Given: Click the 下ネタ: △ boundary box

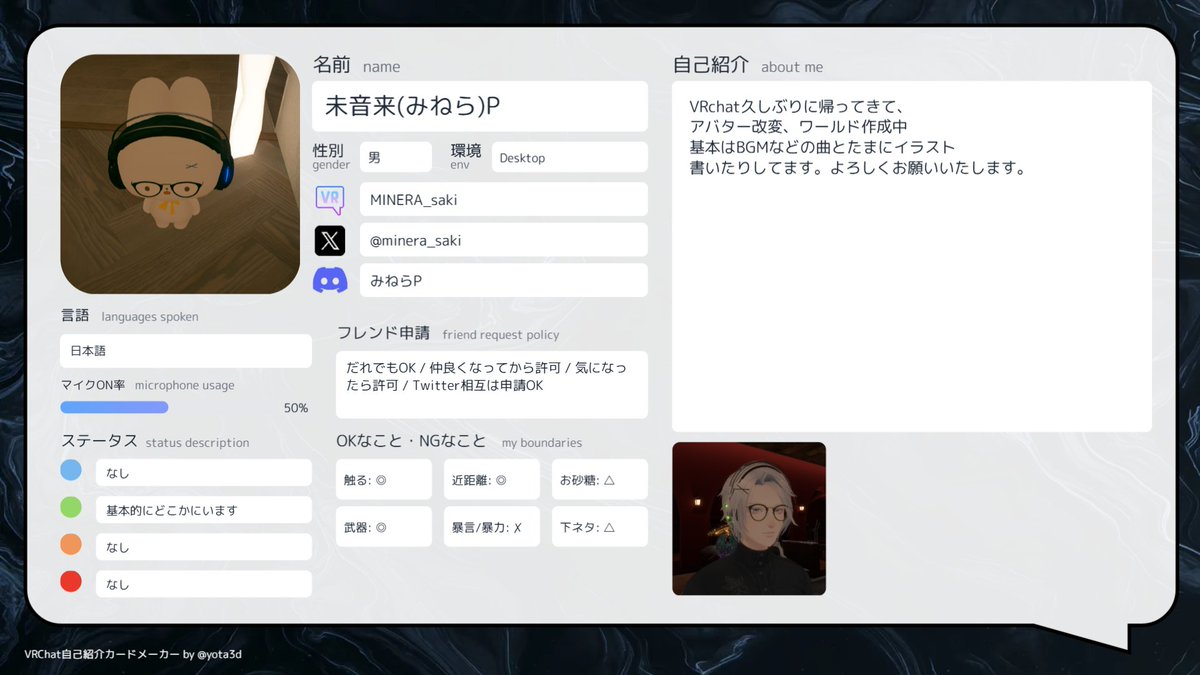Looking at the screenshot, I should (x=600, y=526).
